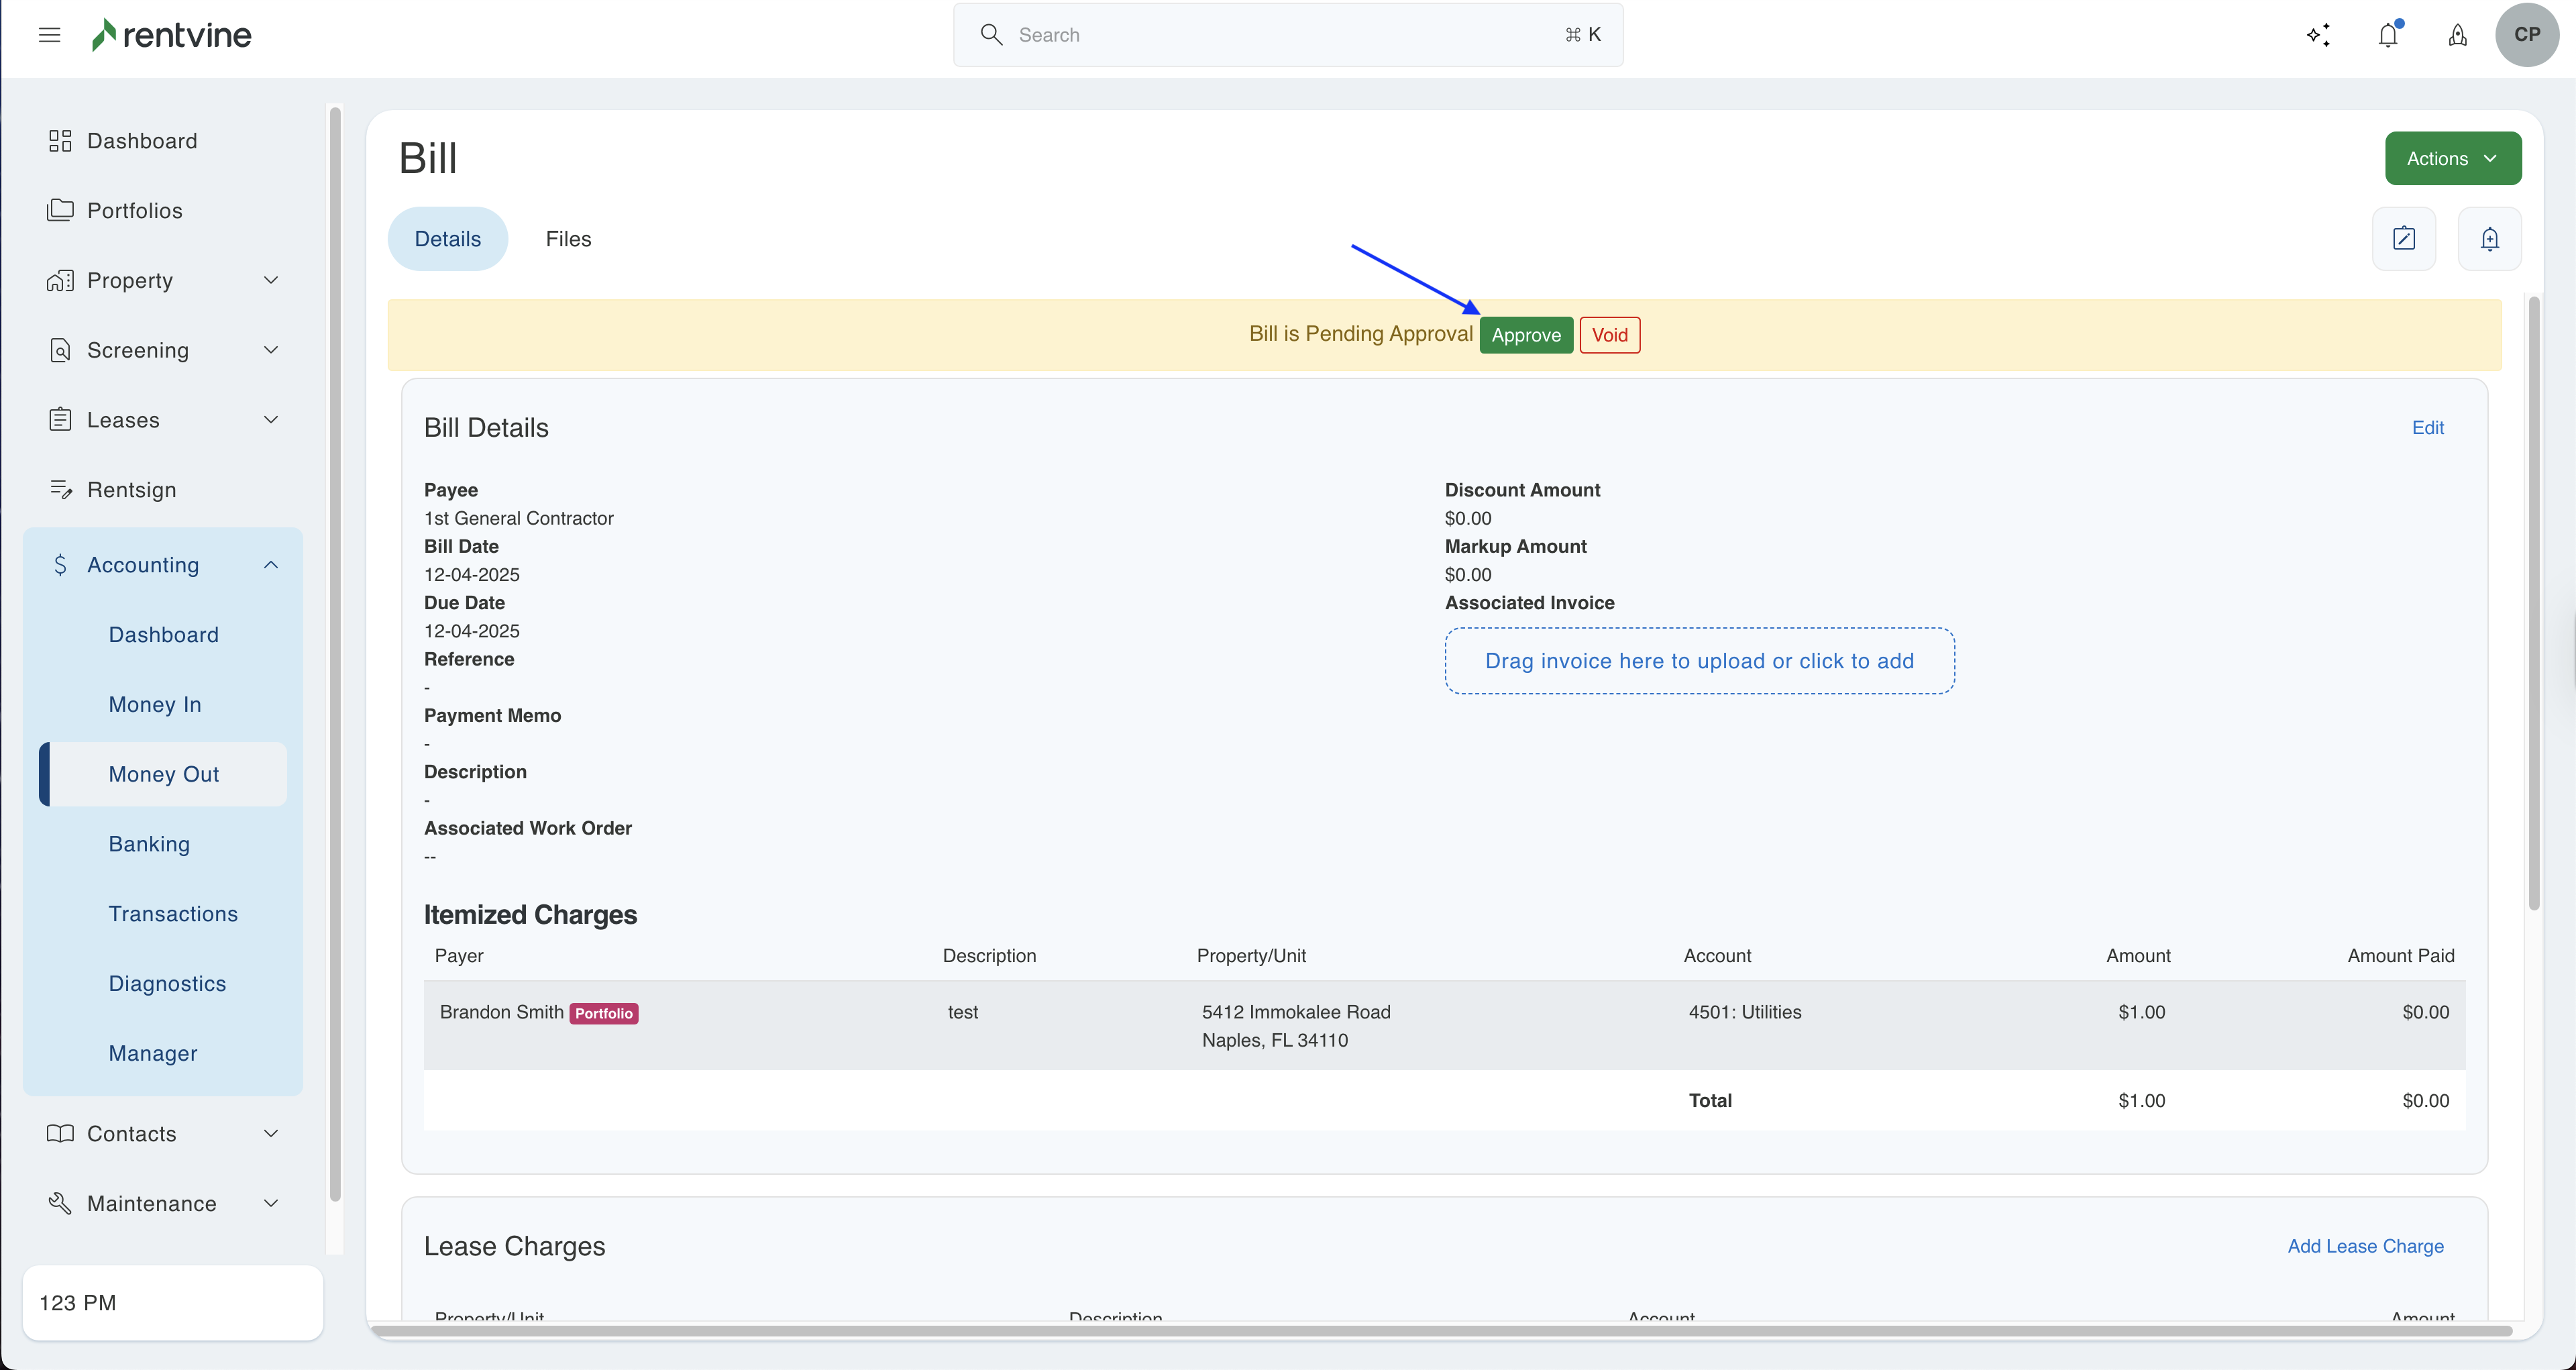Click the AI sparkle icon in header
This screenshot has height=1370, width=2576.
tap(2318, 35)
